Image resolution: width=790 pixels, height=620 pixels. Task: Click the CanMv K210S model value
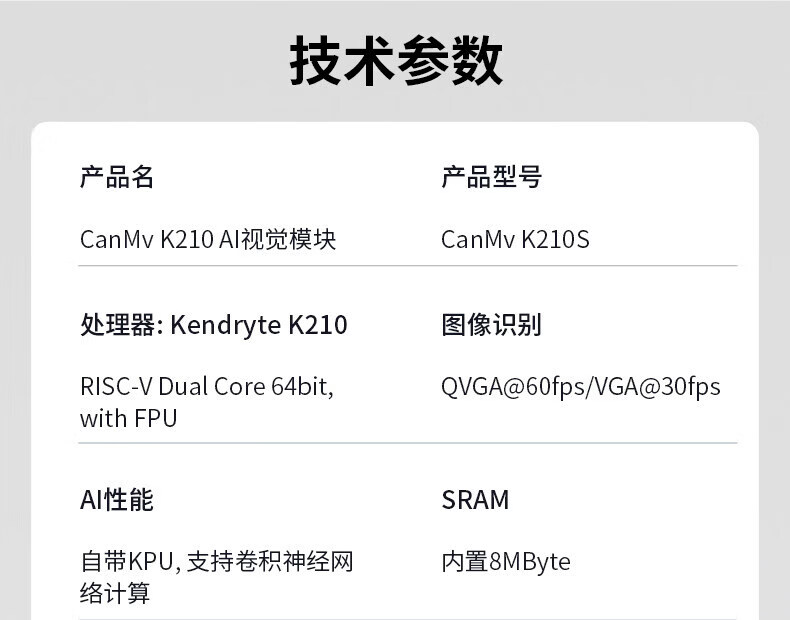[x=515, y=240]
